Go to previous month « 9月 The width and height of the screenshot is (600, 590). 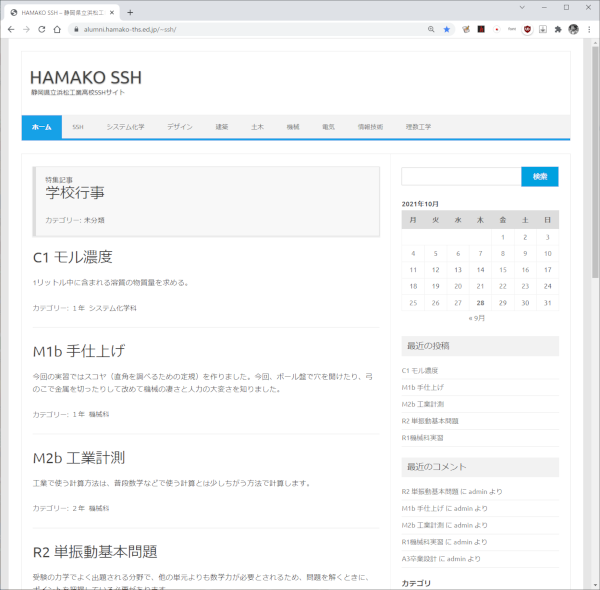[477, 318]
